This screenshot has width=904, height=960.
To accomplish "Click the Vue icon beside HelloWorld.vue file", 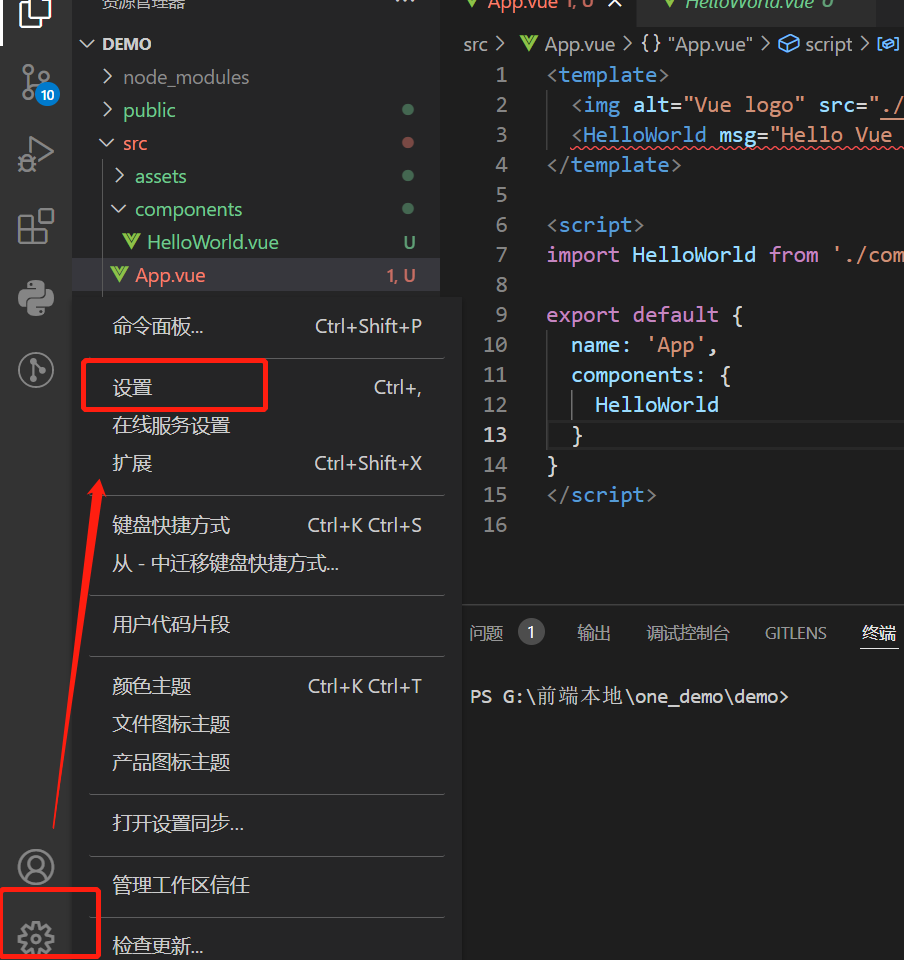I will click(x=131, y=241).
